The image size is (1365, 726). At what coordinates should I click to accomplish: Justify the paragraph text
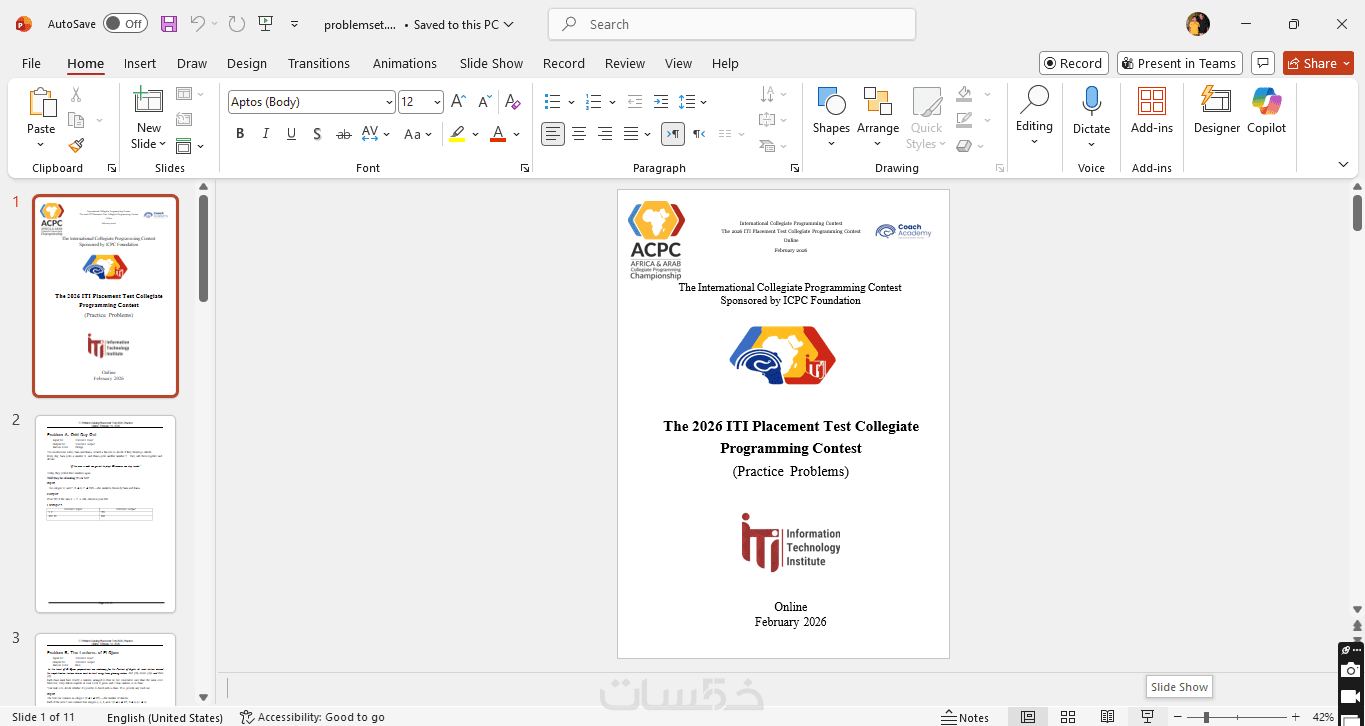tap(631, 134)
